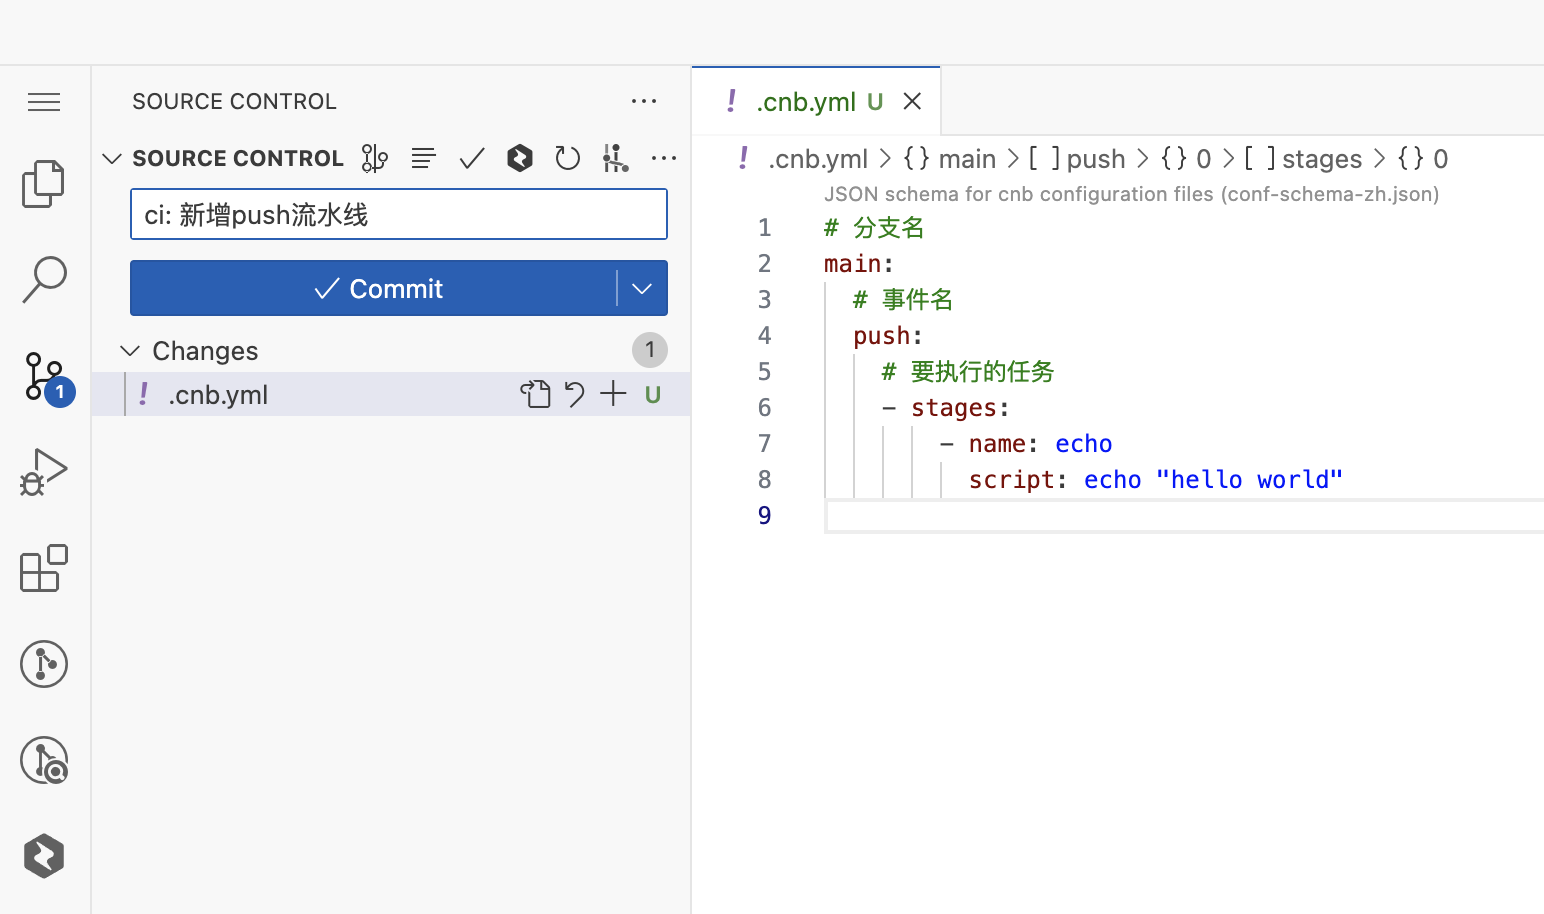This screenshot has width=1544, height=914.
Task: Click the checkmark commit icon in toolbar
Action: [x=472, y=158]
